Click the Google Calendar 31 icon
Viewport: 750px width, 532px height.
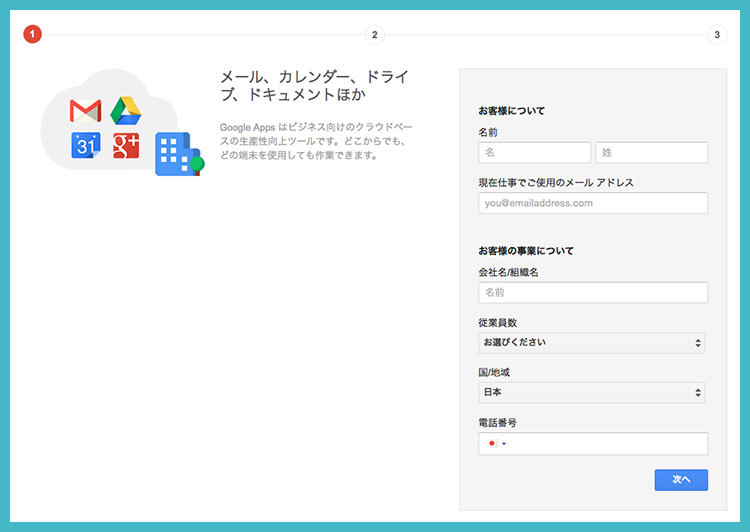pyautogui.click(x=86, y=145)
